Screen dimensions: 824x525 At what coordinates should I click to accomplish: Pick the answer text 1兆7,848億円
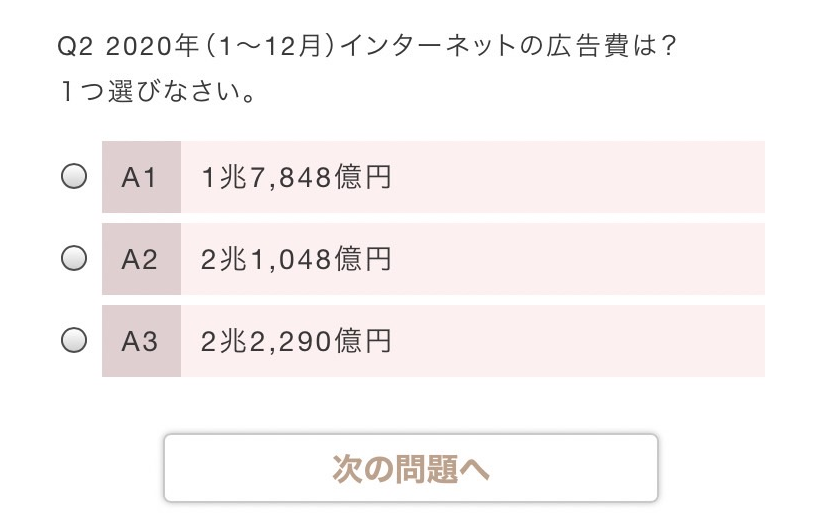click(x=295, y=178)
